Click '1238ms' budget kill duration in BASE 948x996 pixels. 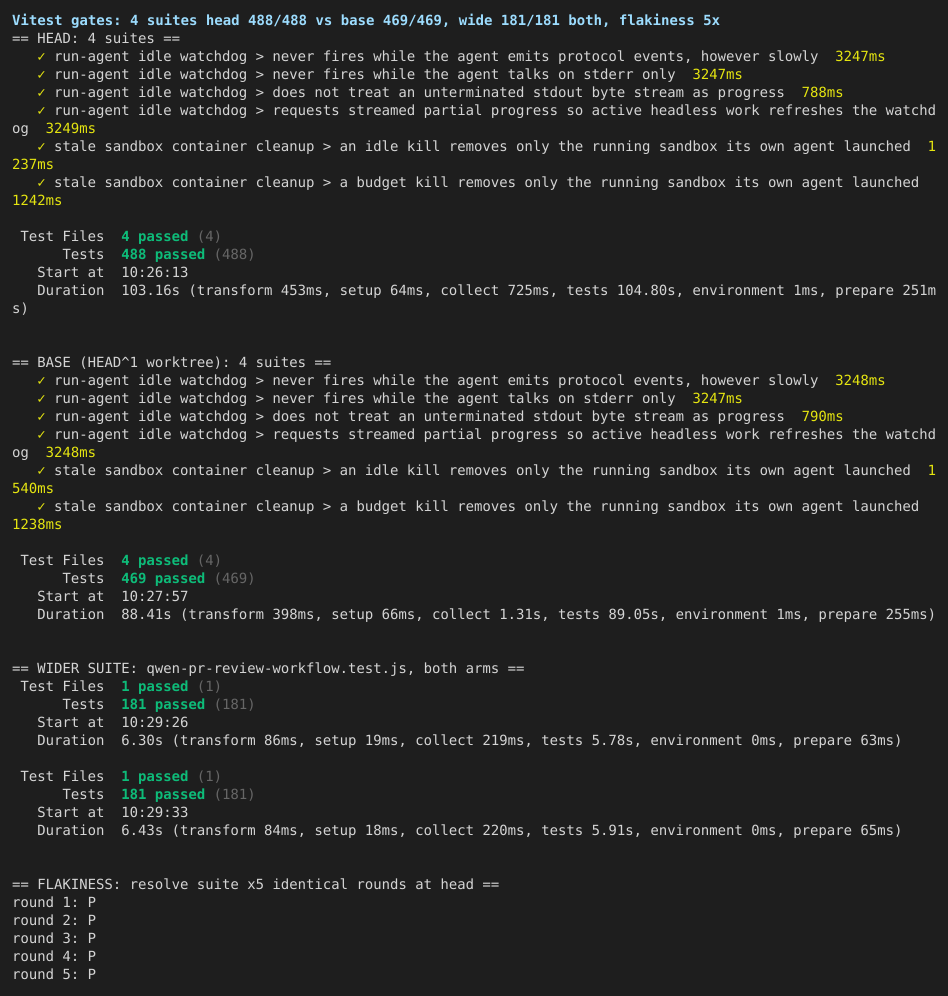pos(37,525)
